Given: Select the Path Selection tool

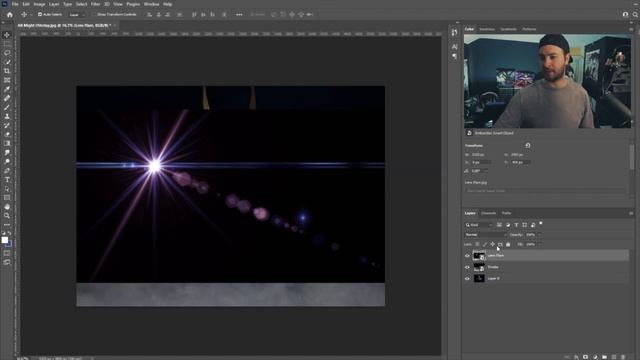Looking at the screenshot, I should tap(7, 189).
